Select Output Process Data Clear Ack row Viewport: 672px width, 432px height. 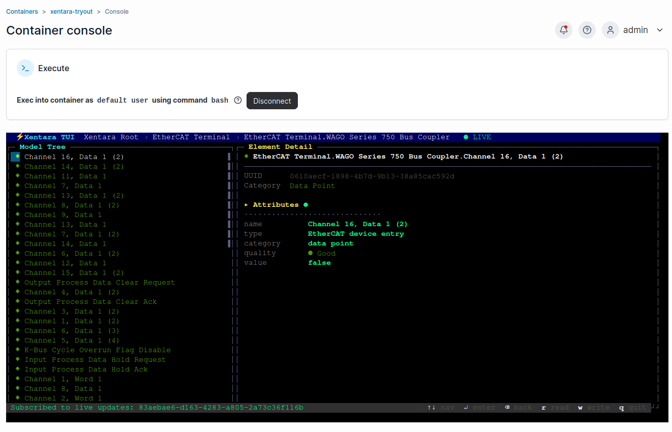click(90, 302)
